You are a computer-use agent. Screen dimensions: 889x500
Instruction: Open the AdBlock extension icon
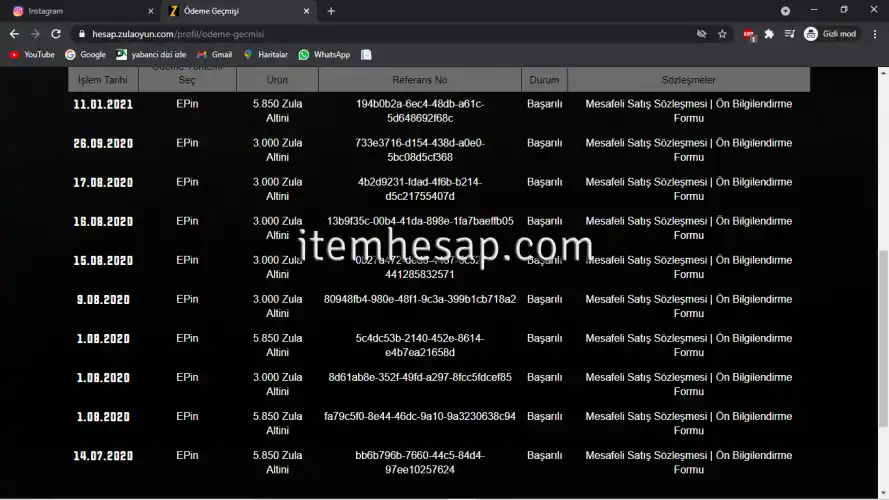749,33
